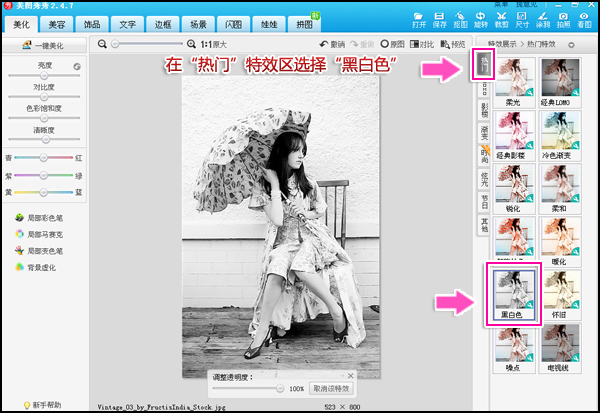Open the 边框 tab
The image size is (600, 413).
[162, 22]
